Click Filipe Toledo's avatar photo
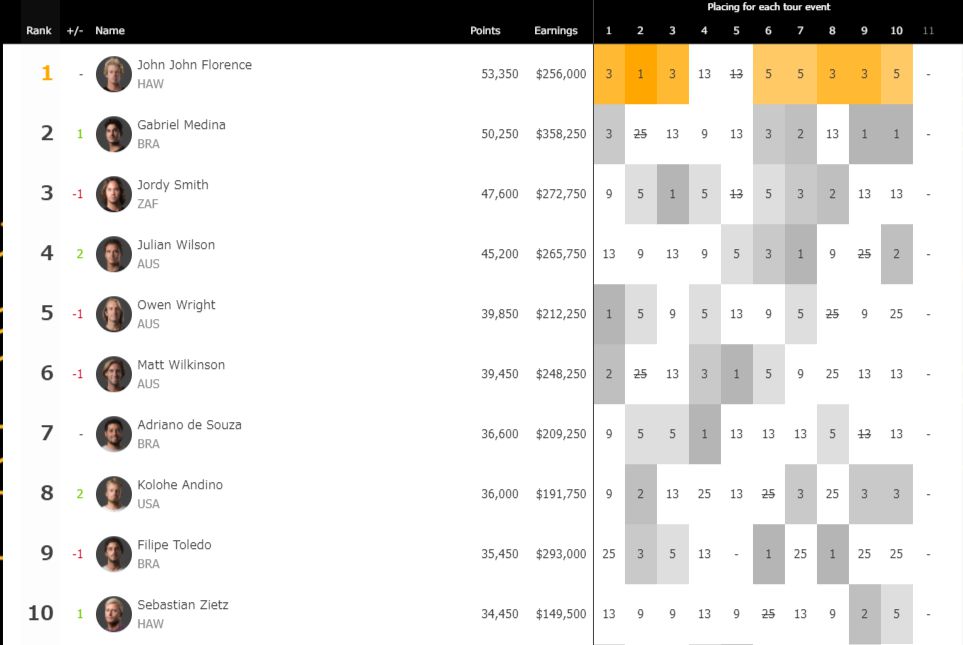 (114, 554)
